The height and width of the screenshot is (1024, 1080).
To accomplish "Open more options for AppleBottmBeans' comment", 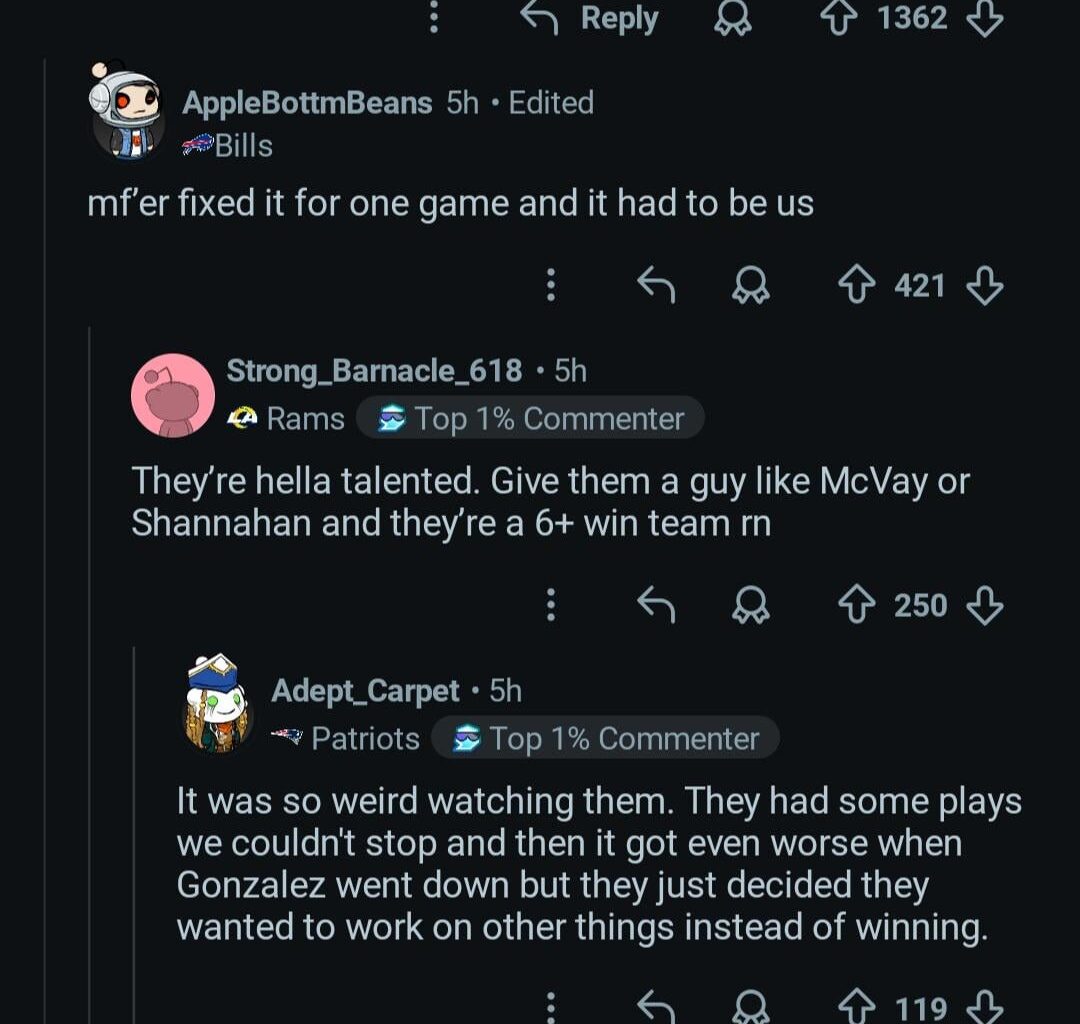I will (x=550, y=287).
